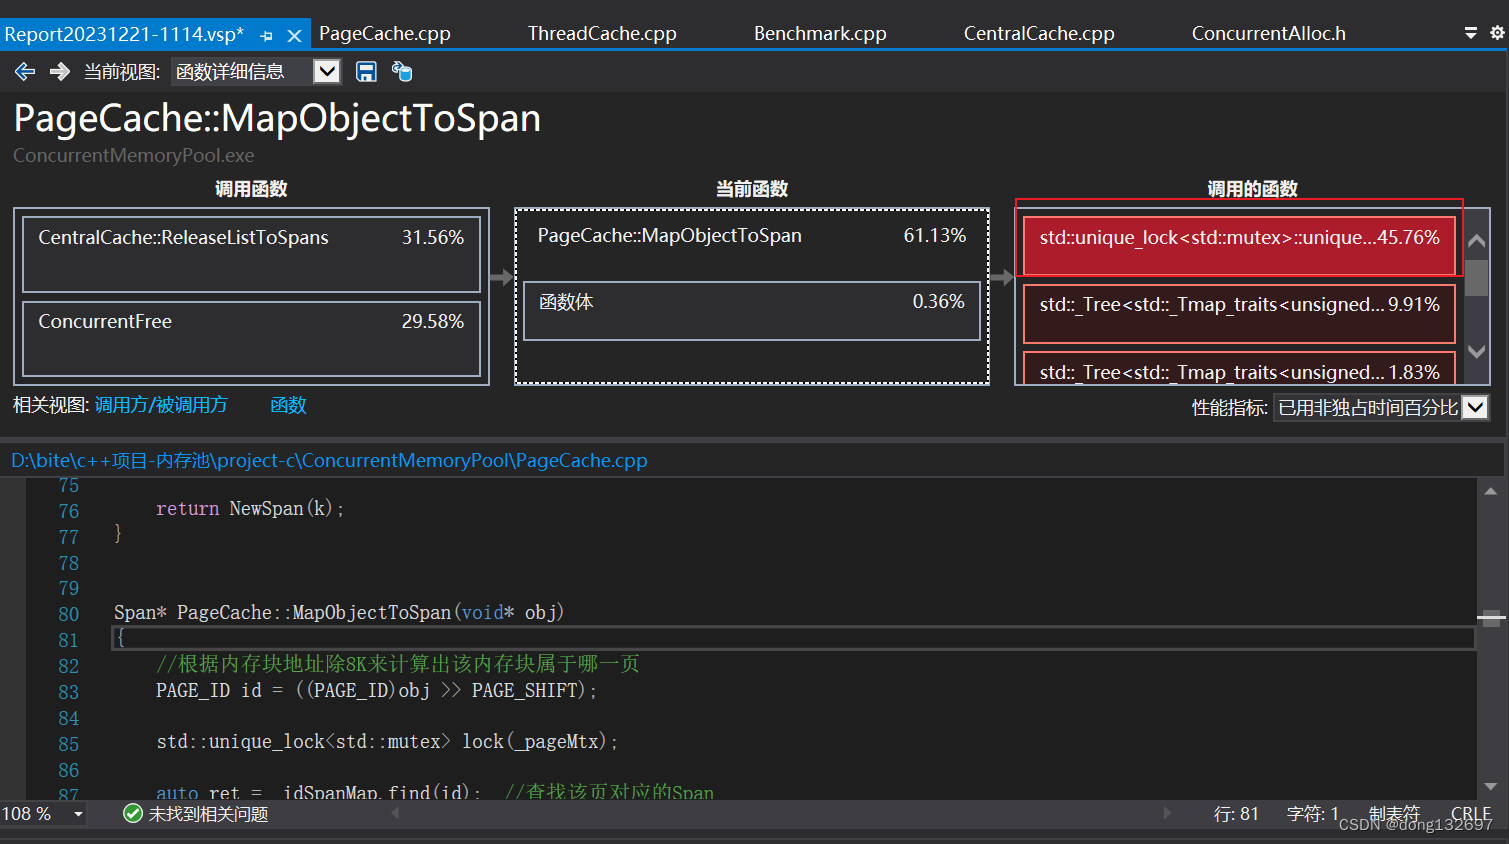Click the export report data icon
Screen dimensions: 1509x844
click(x=401, y=71)
